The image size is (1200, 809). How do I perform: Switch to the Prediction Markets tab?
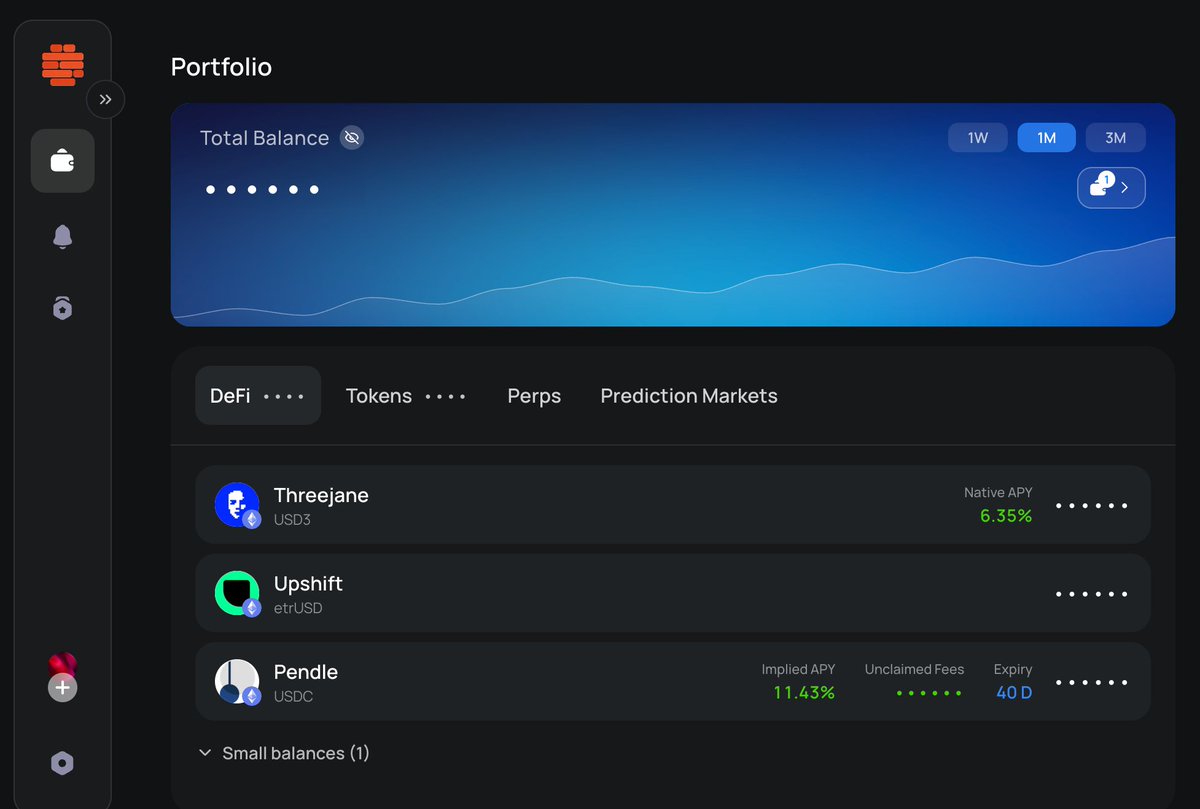tap(689, 396)
